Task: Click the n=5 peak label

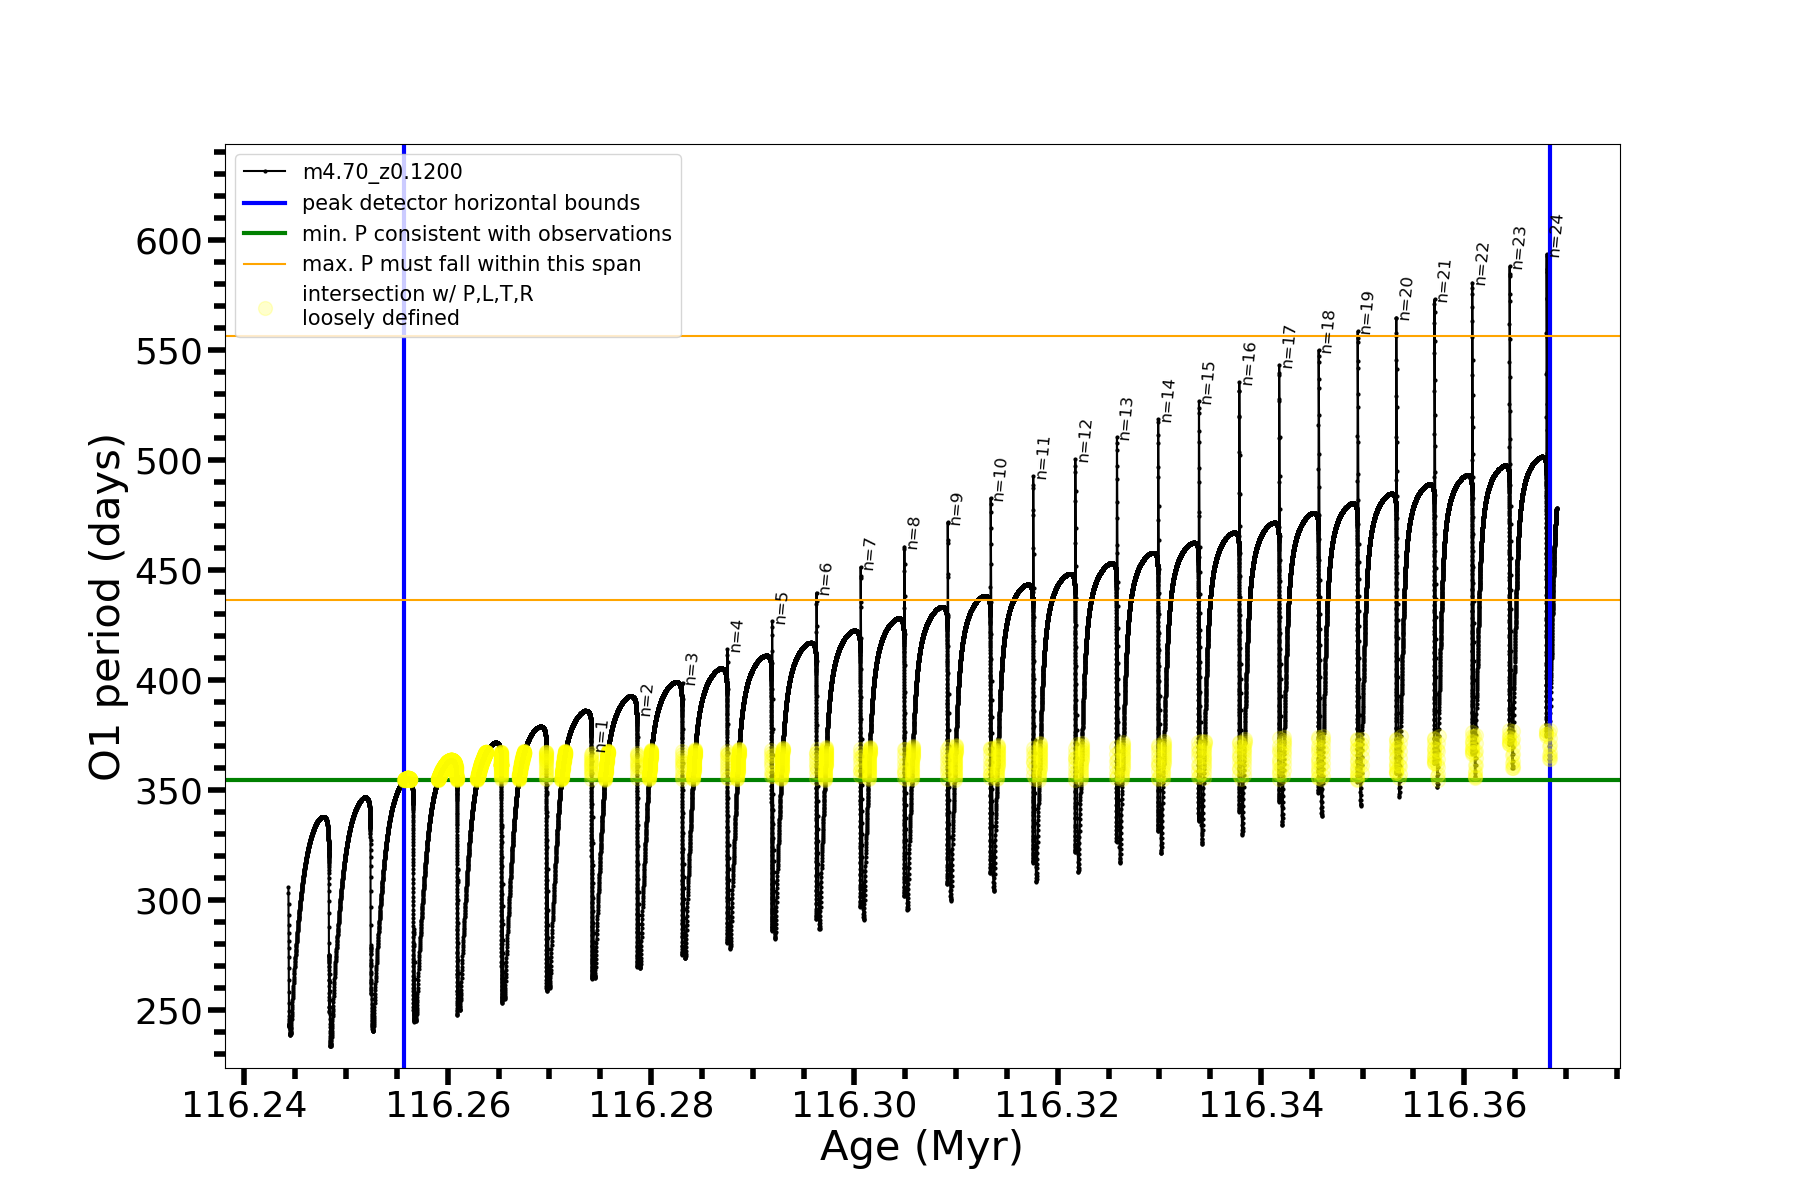Action: point(781,608)
